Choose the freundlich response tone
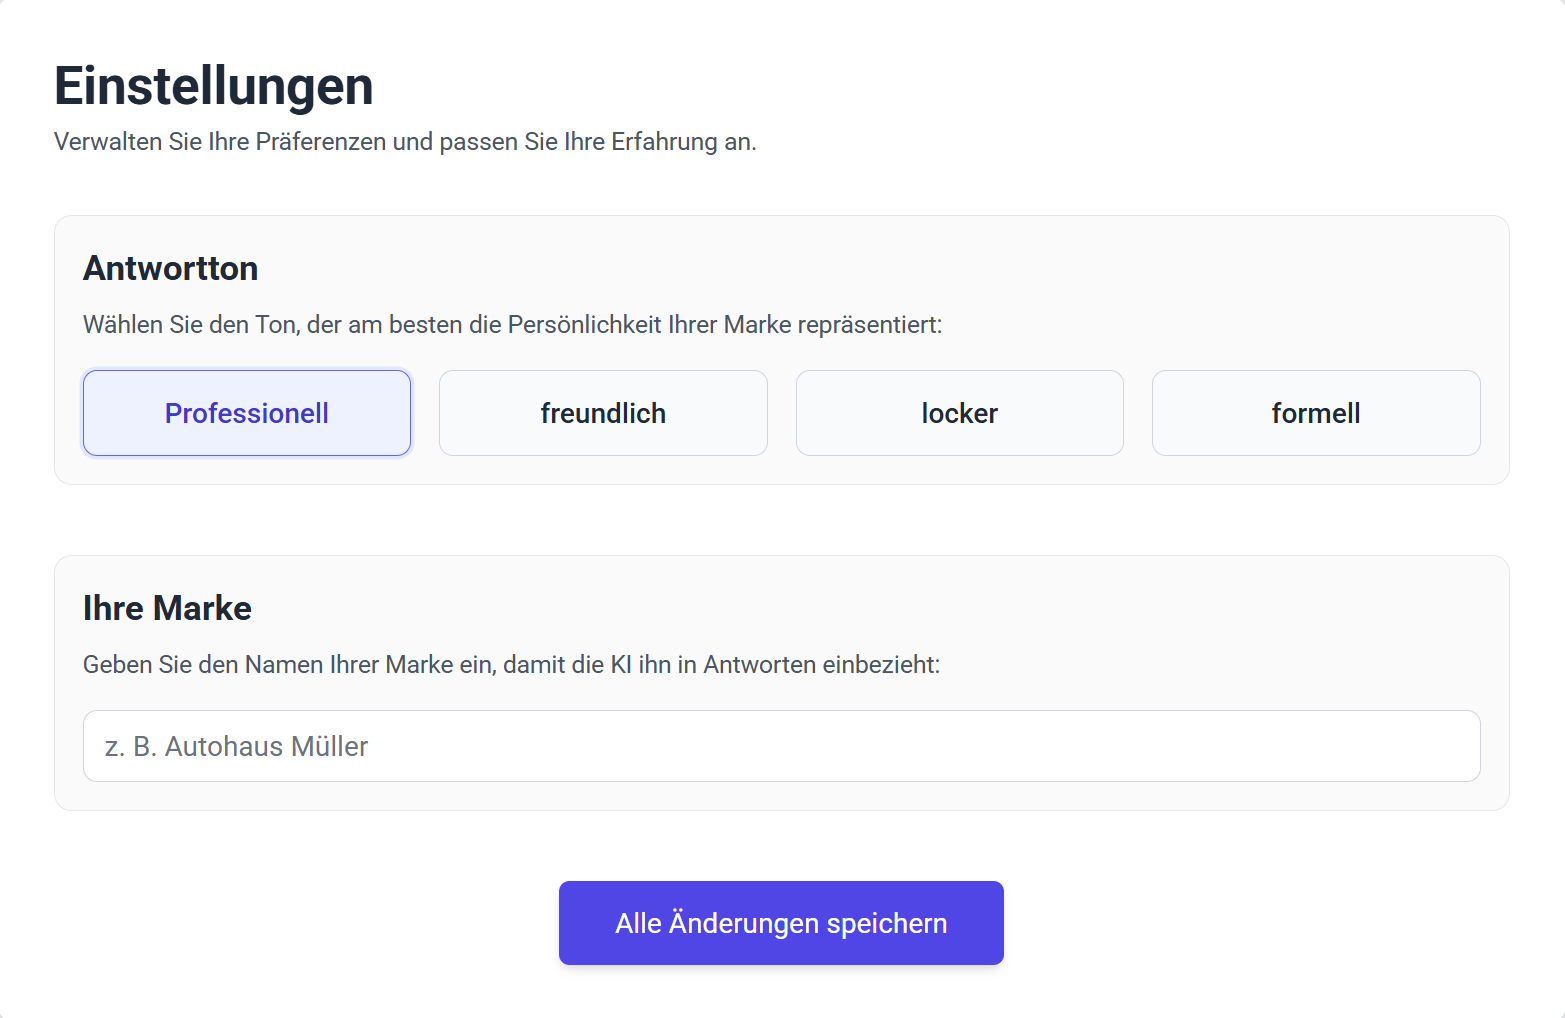The width and height of the screenshot is (1565, 1018). [603, 413]
